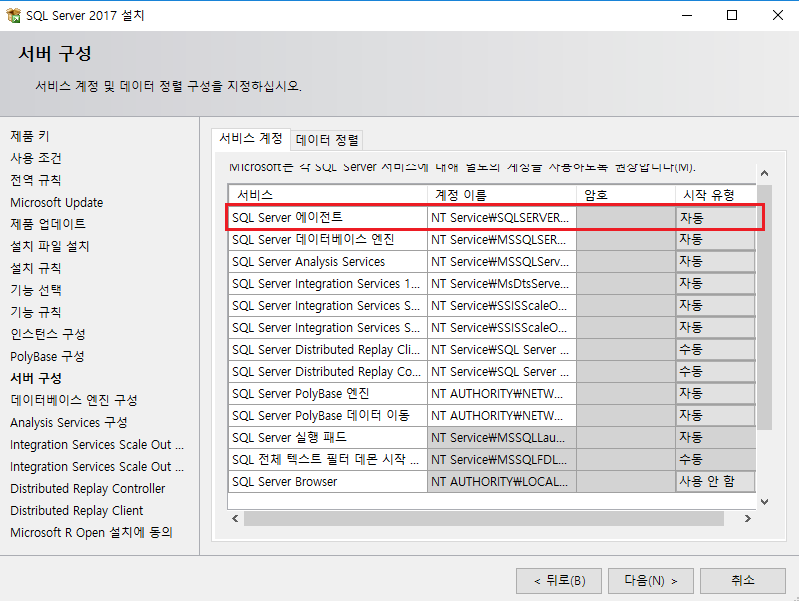Image resolution: width=799 pixels, height=601 pixels.
Task: Switch to the 서비스 계정 tab
Action: (251, 139)
